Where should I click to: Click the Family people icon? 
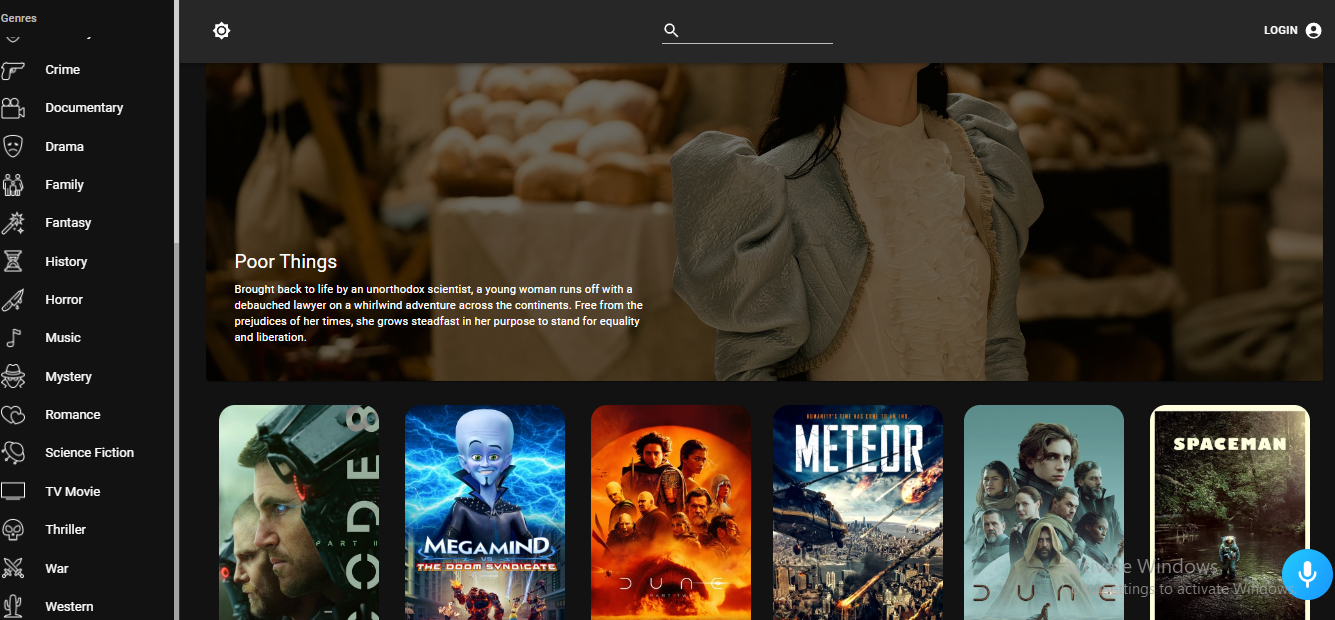pos(13,185)
